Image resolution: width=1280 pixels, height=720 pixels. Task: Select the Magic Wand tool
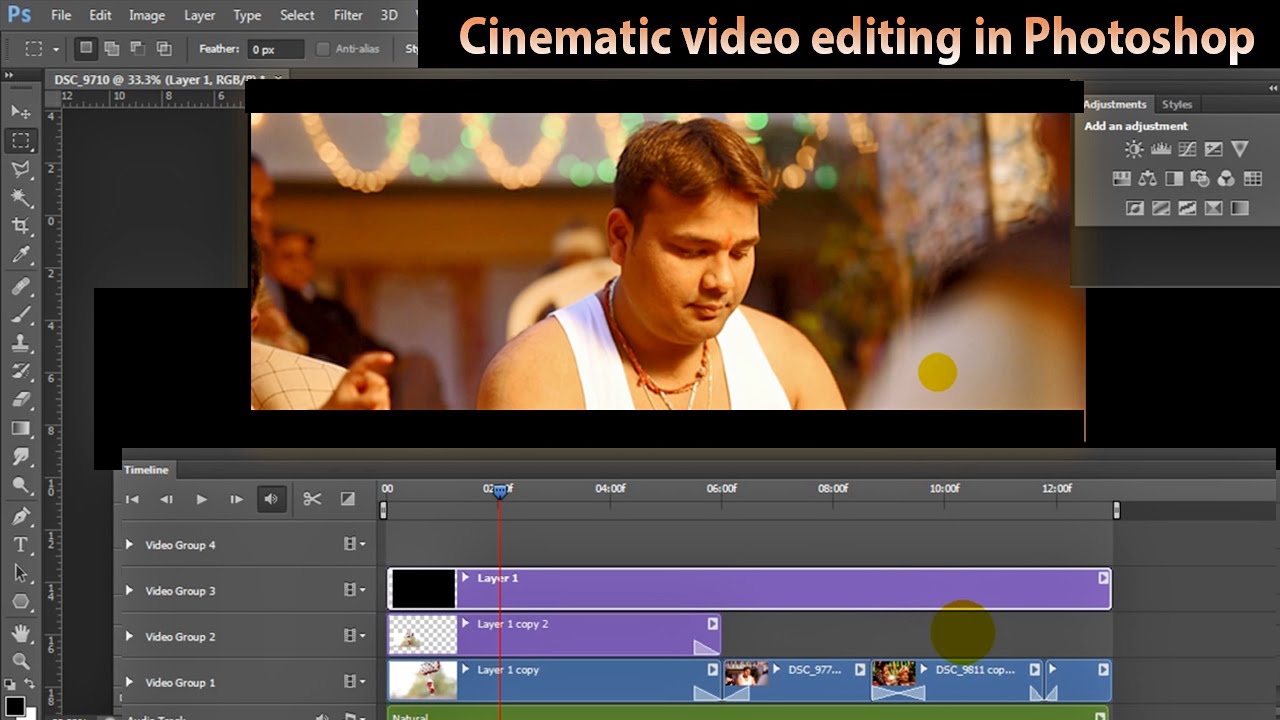(20, 198)
